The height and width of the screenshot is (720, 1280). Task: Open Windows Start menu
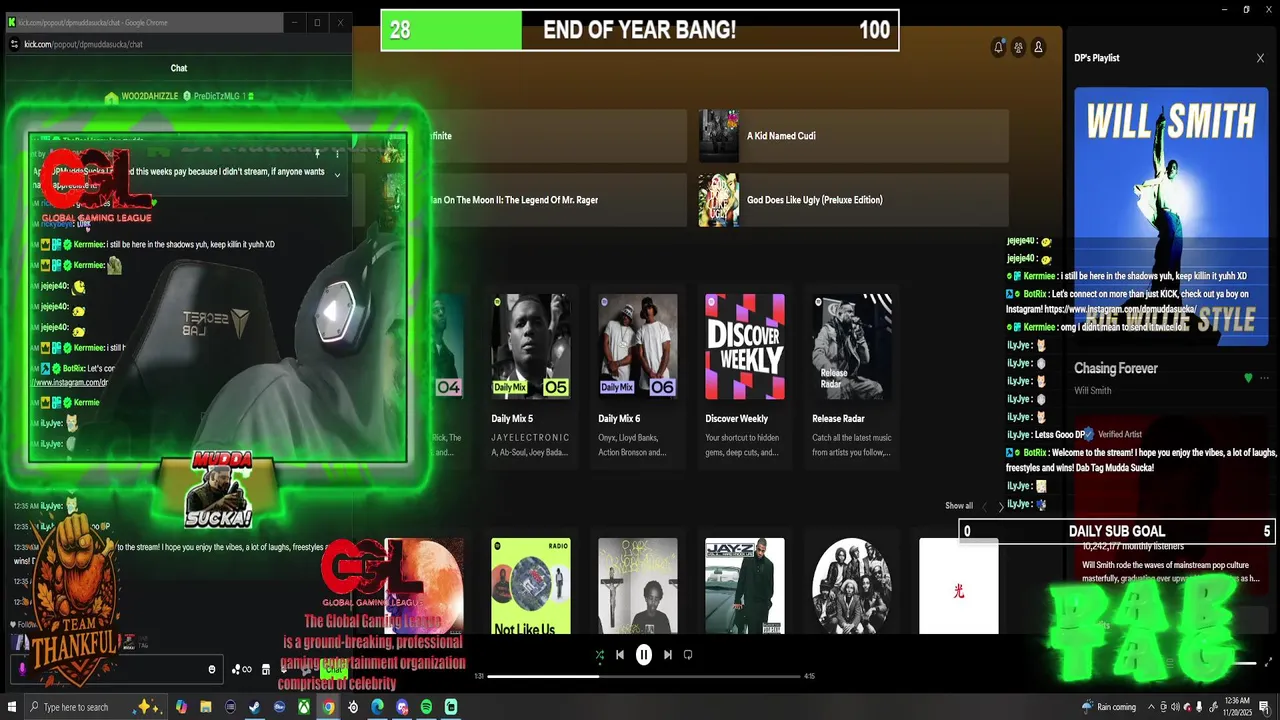(12, 707)
